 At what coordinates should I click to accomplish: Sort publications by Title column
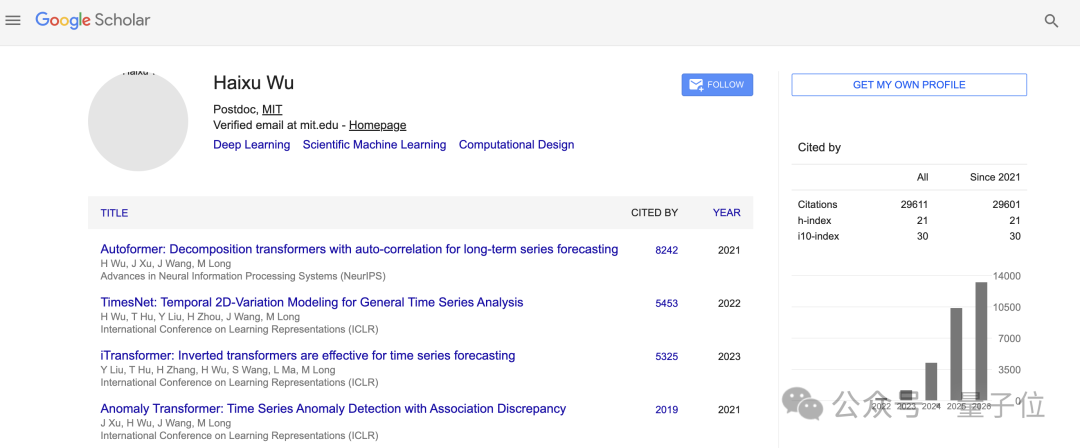point(114,213)
